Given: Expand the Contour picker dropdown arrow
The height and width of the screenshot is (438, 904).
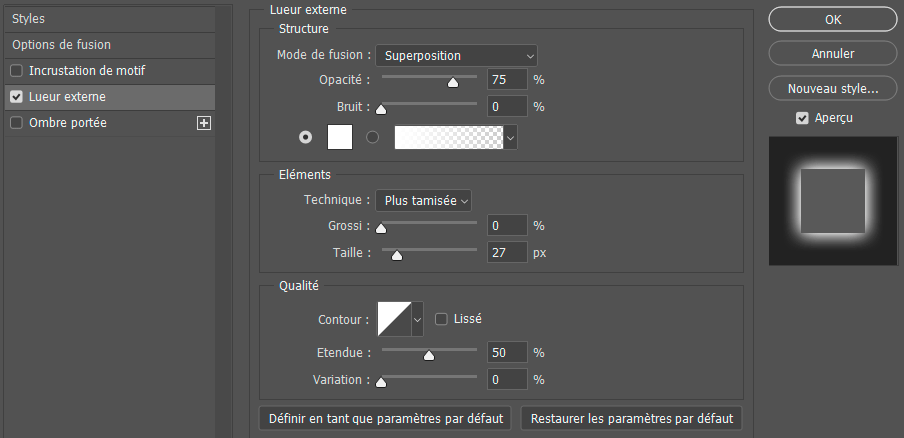Looking at the screenshot, I should 417,319.
